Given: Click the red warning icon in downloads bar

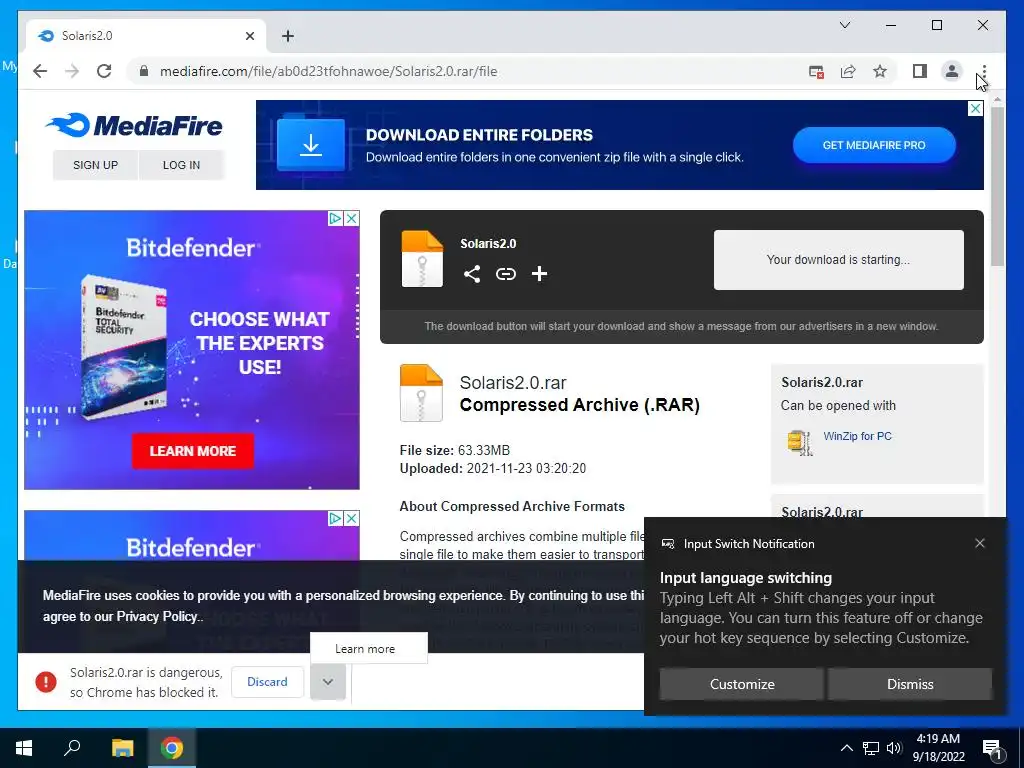Looking at the screenshot, I should (46, 682).
